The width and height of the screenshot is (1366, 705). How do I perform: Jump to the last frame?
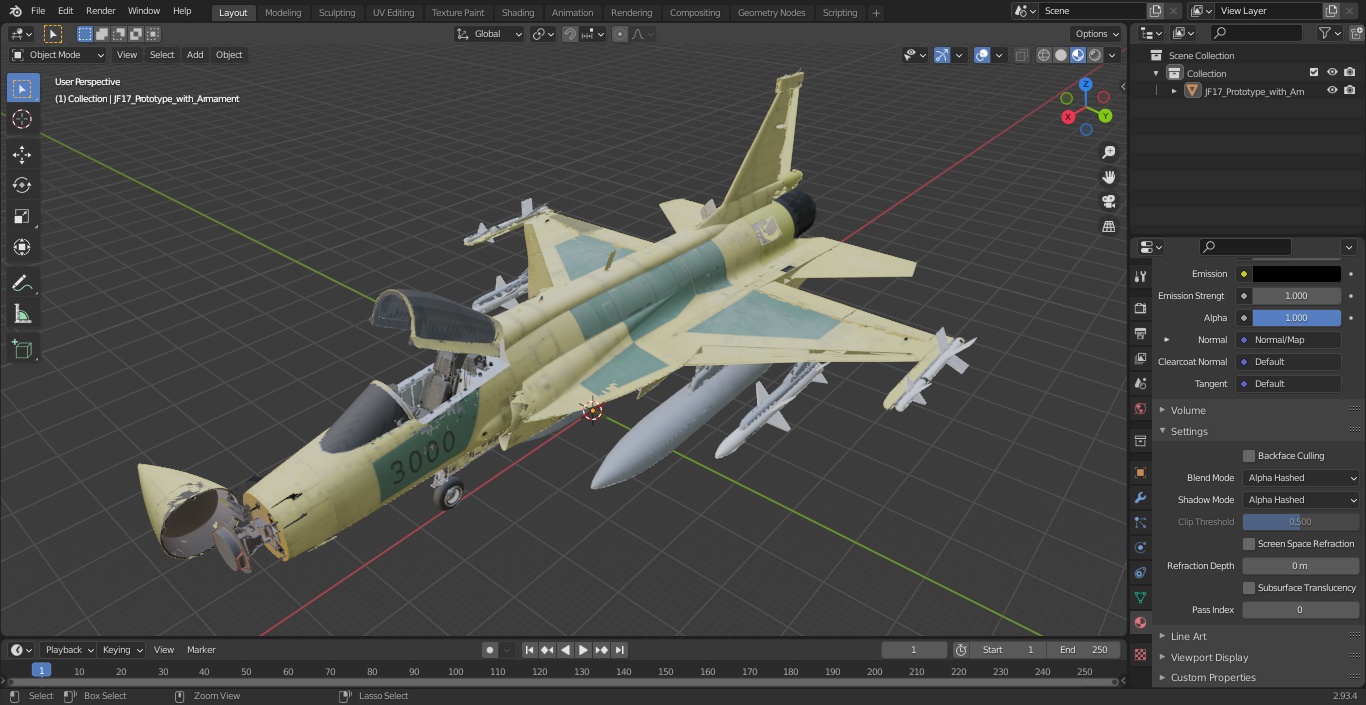[x=620, y=650]
